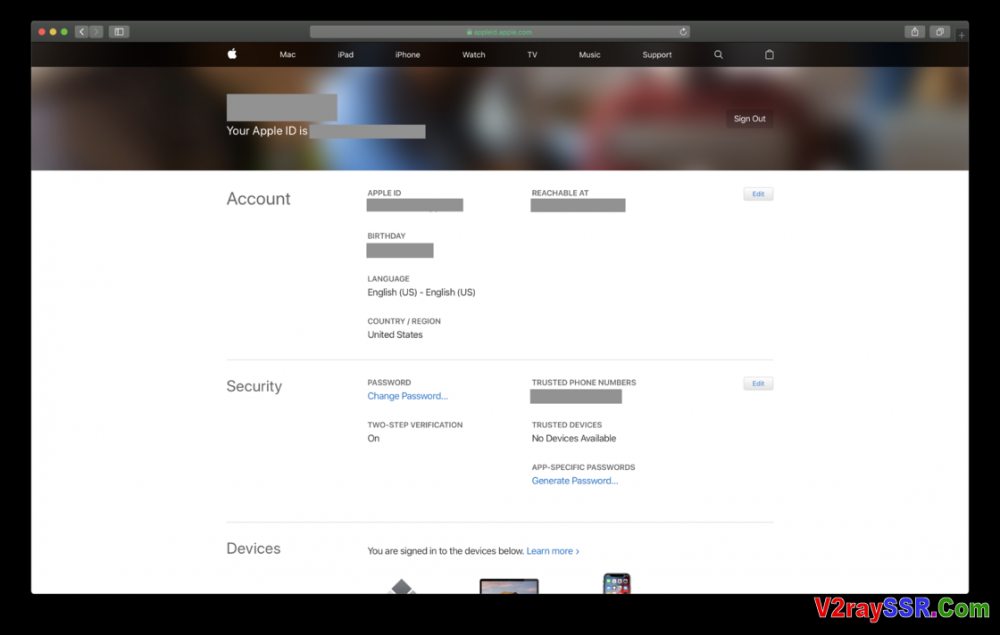Show all tabs overview in Safari
The height and width of the screenshot is (635, 1000).
(940, 32)
